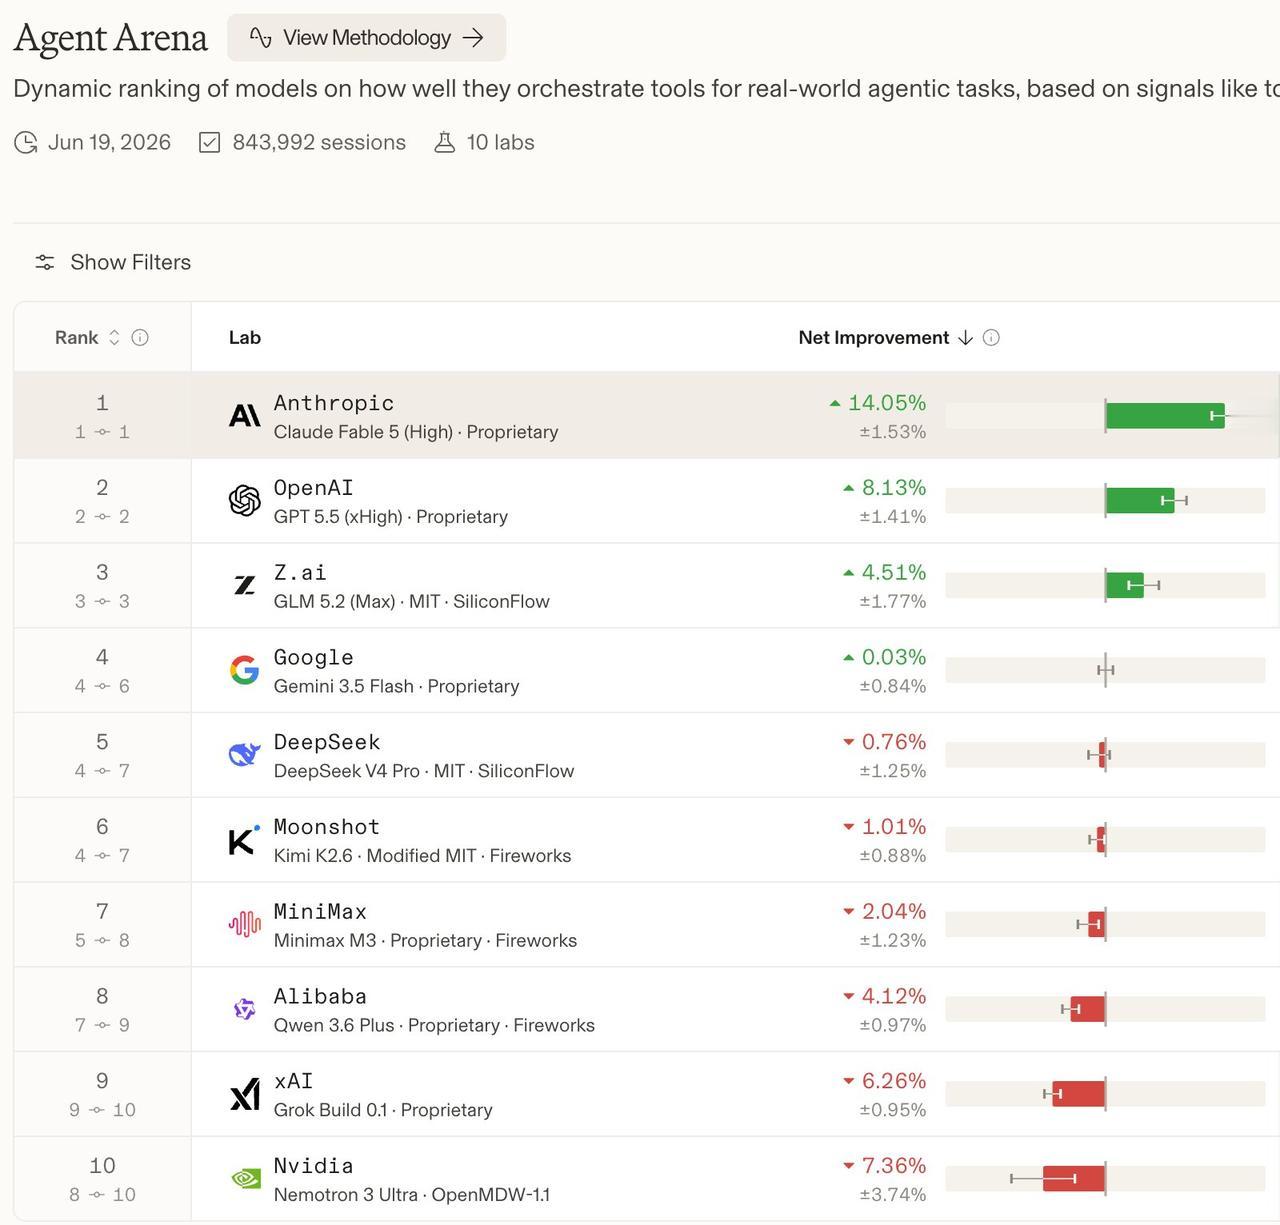Click the filter sliders icon

[x=45, y=262]
